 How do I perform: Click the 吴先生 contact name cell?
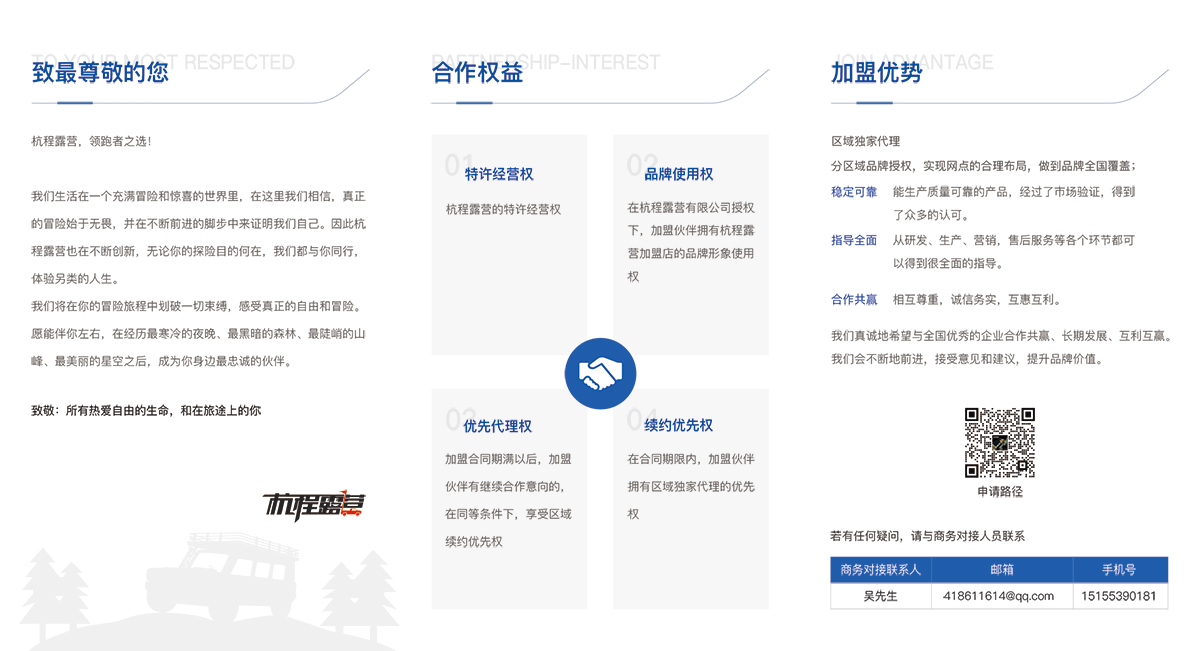coord(881,596)
